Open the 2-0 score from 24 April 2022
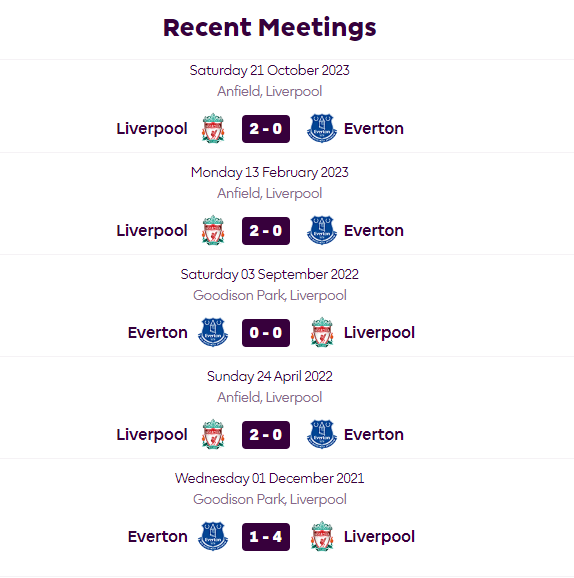This screenshot has height=578, width=574. [x=266, y=435]
